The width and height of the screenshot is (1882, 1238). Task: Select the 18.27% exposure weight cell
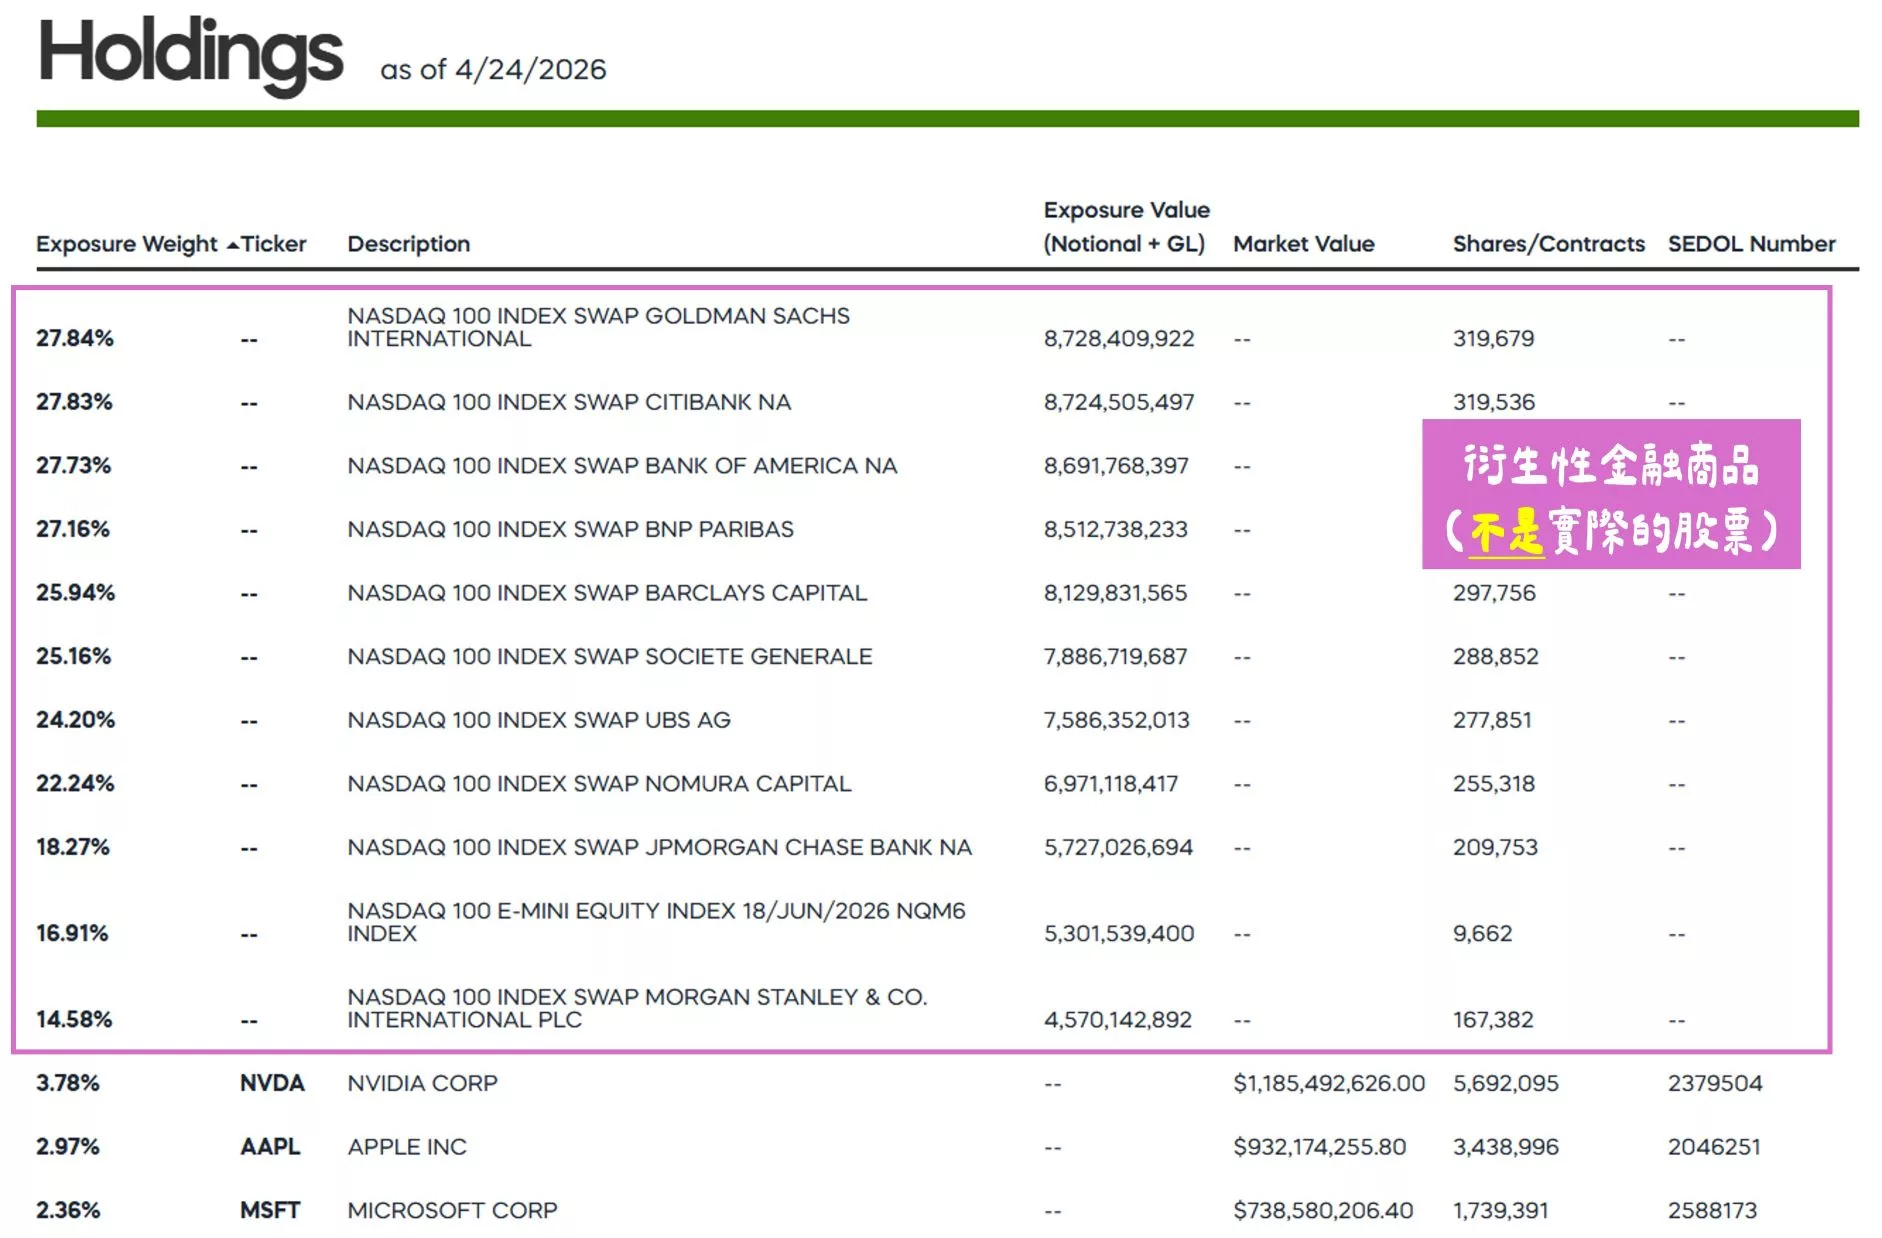point(73,847)
